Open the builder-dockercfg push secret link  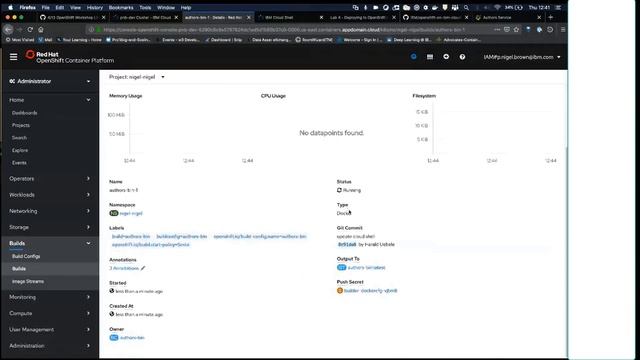[x=371, y=291]
